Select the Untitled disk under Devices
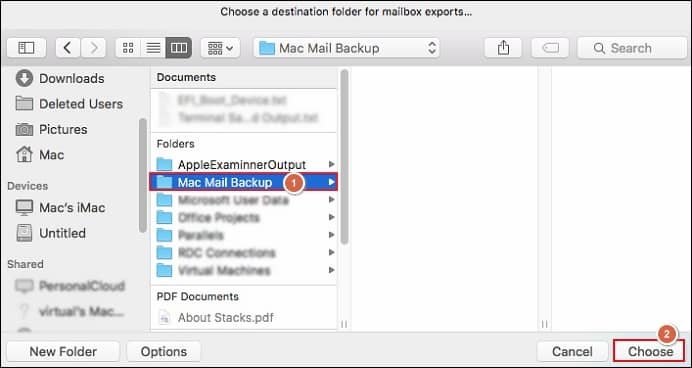This screenshot has width=692, height=368. tap(51, 233)
